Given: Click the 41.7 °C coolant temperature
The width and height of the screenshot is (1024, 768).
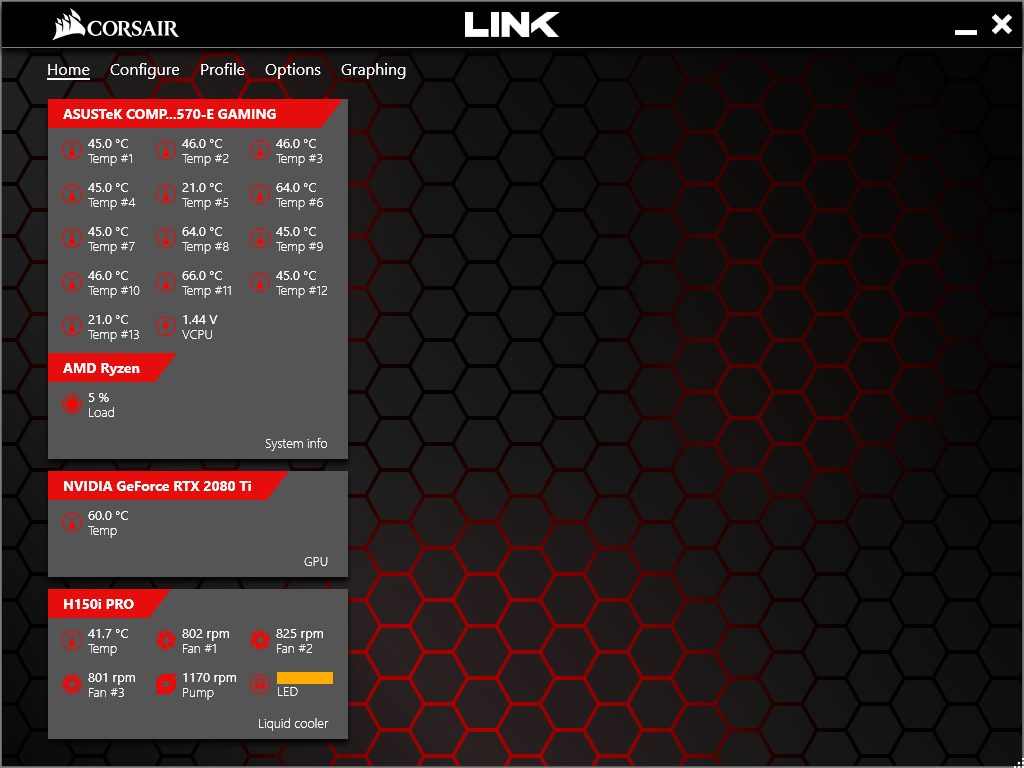Looking at the screenshot, I should 108,633.
